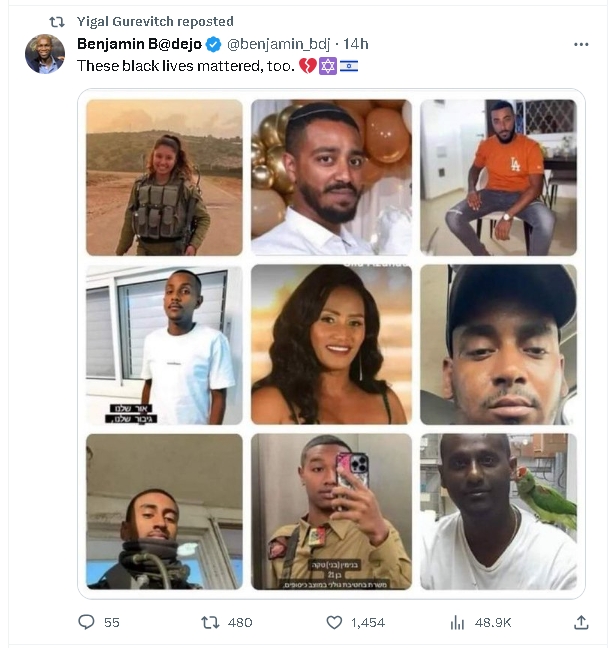
Task: Click the blue verified badge
Action: (x=213, y=44)
